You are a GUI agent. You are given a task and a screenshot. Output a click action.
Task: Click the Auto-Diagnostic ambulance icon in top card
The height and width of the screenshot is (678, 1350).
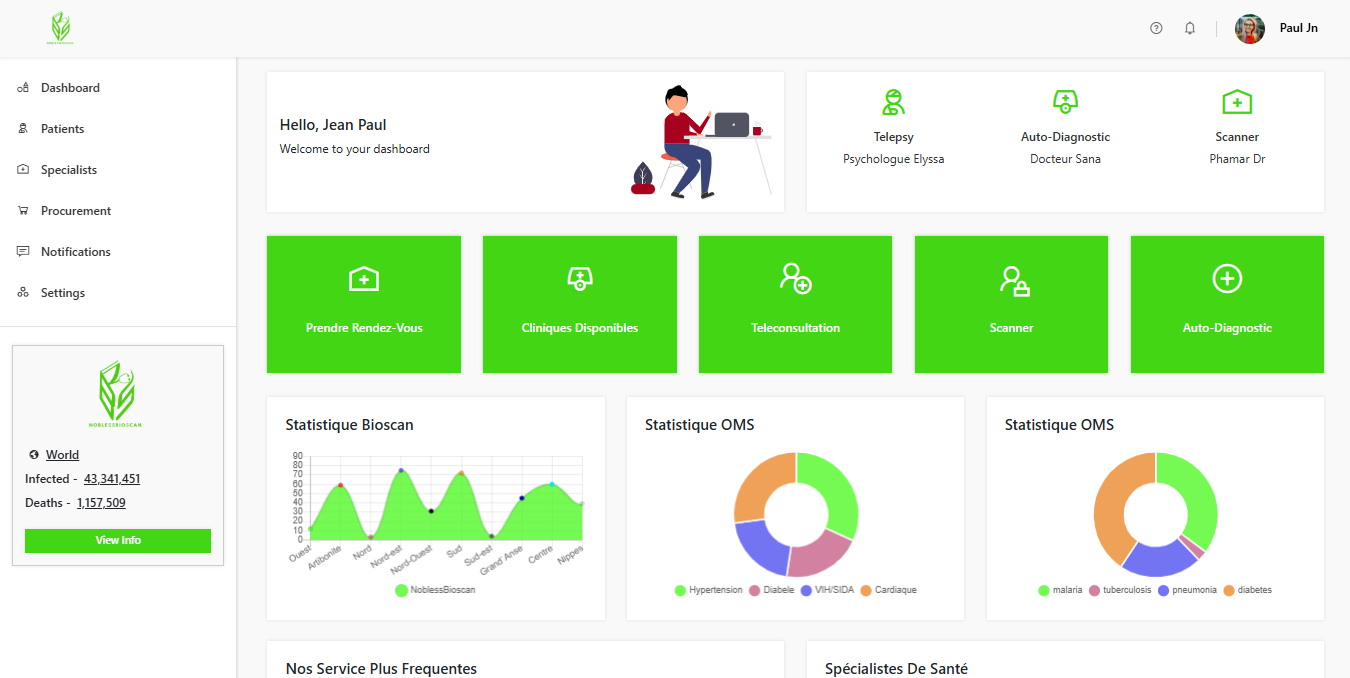(x=1065, y=102)
